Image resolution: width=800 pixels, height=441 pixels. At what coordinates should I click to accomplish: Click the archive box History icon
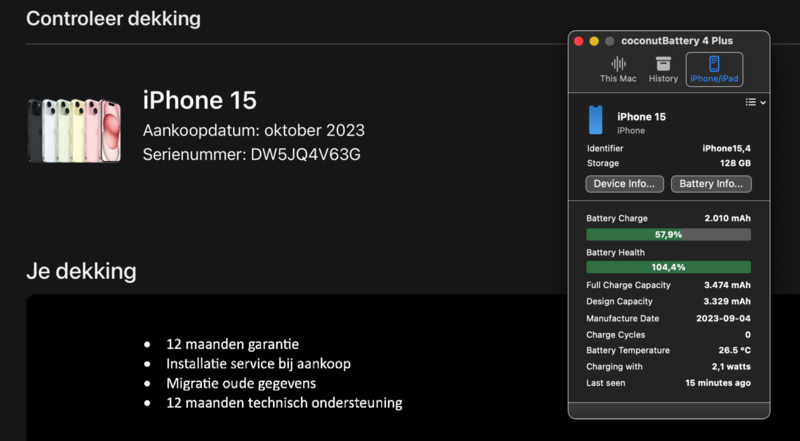pyautogui.click(x=663, y=64)
